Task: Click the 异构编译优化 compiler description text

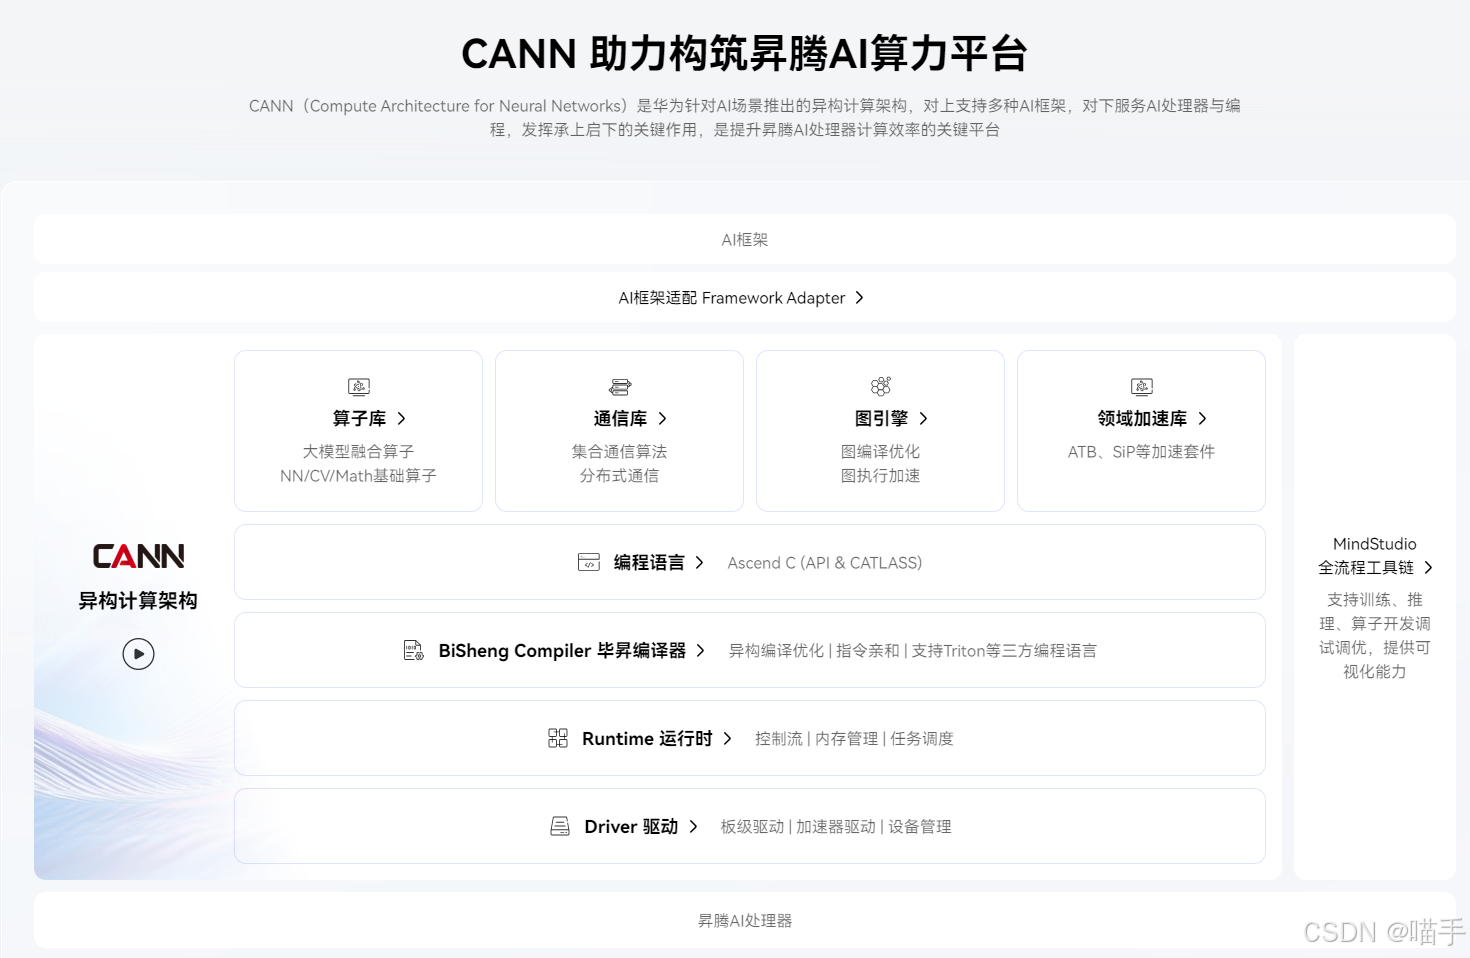Action: click(912, 651)
